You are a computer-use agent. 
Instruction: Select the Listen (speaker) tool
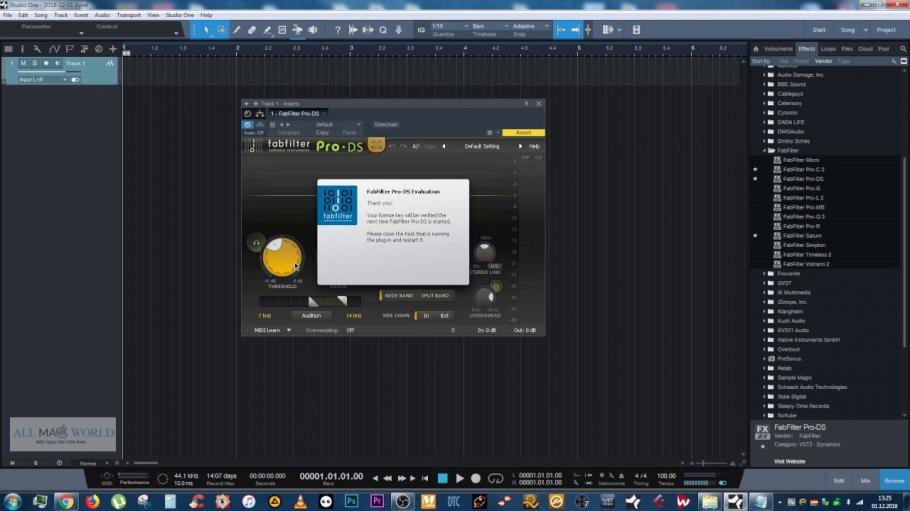[312, 30]
